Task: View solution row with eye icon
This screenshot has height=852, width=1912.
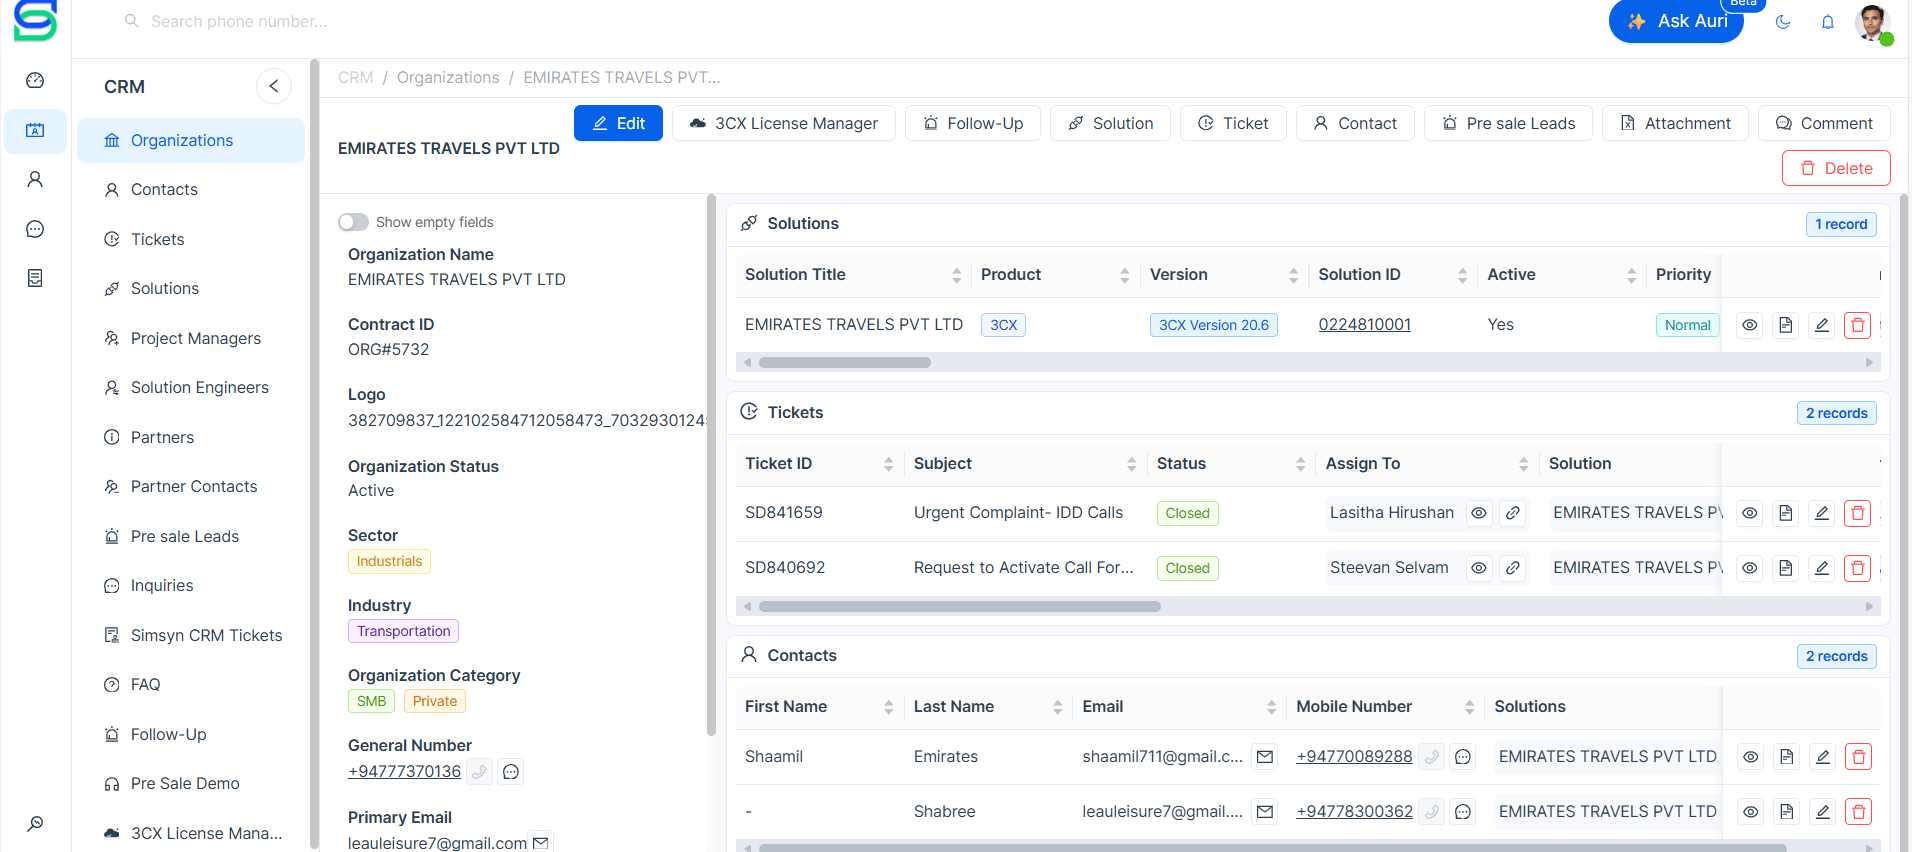Action: coord(1749,325)
